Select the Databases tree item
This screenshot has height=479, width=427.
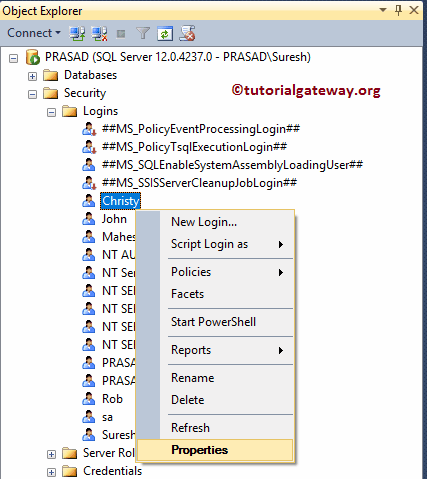(90, 75)
